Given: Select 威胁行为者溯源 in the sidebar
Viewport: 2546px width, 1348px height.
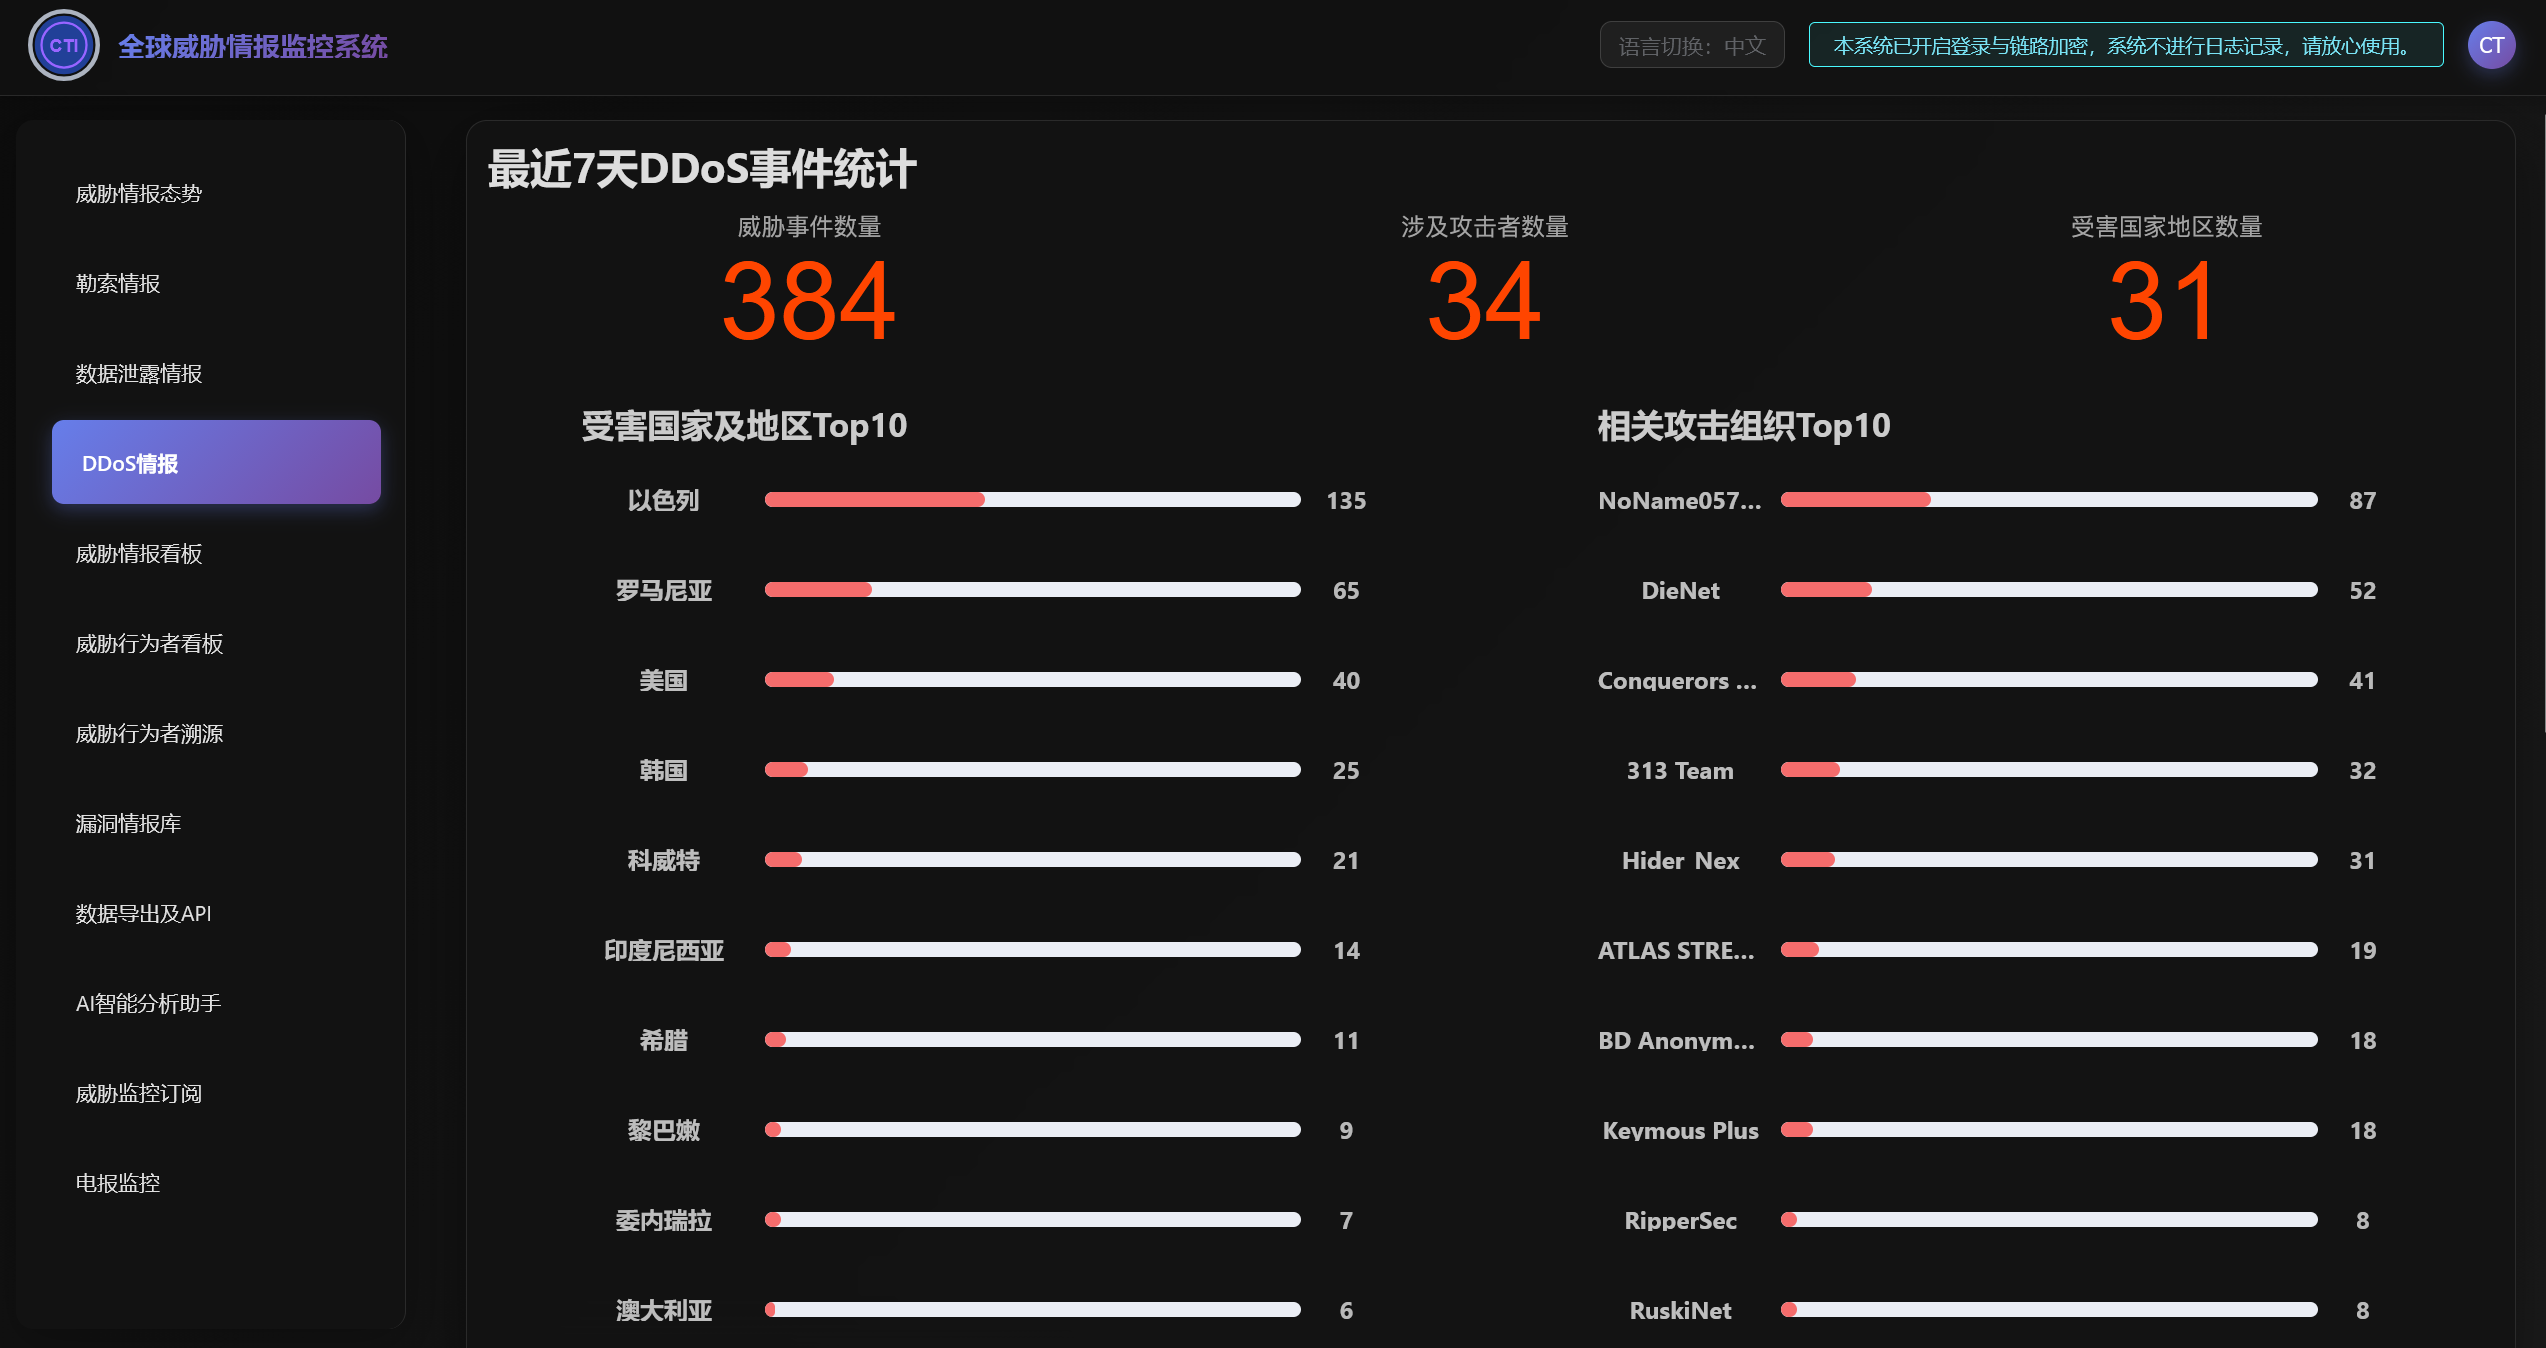Looking at the screenshot, I should point(149,734).
